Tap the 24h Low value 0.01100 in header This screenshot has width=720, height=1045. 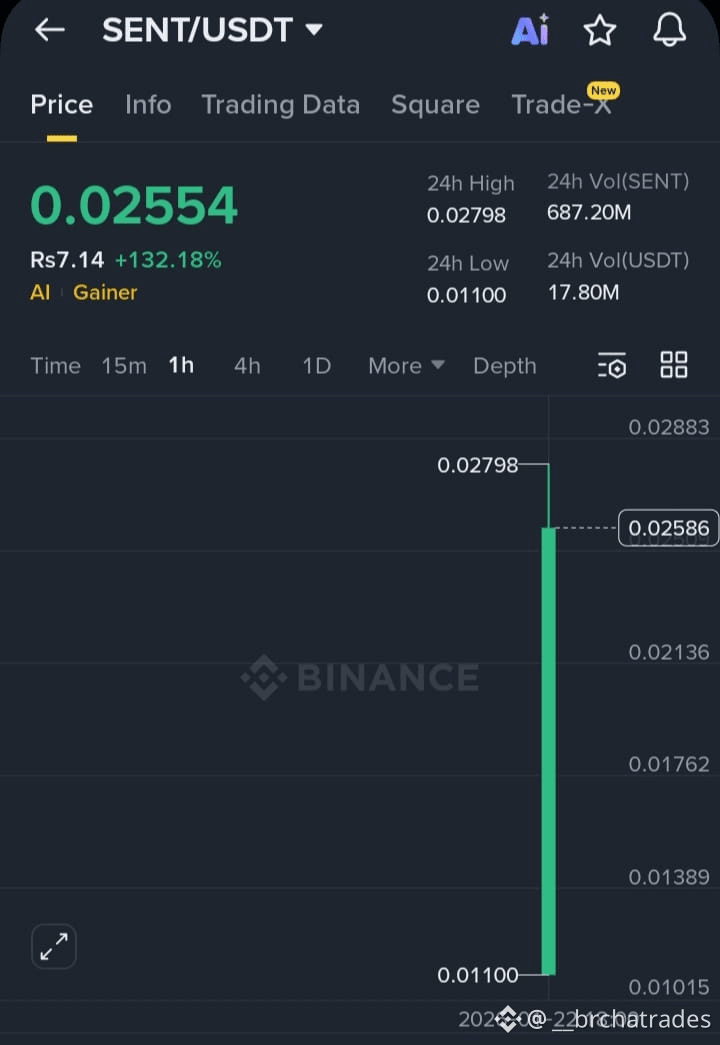tap(467, 295)
